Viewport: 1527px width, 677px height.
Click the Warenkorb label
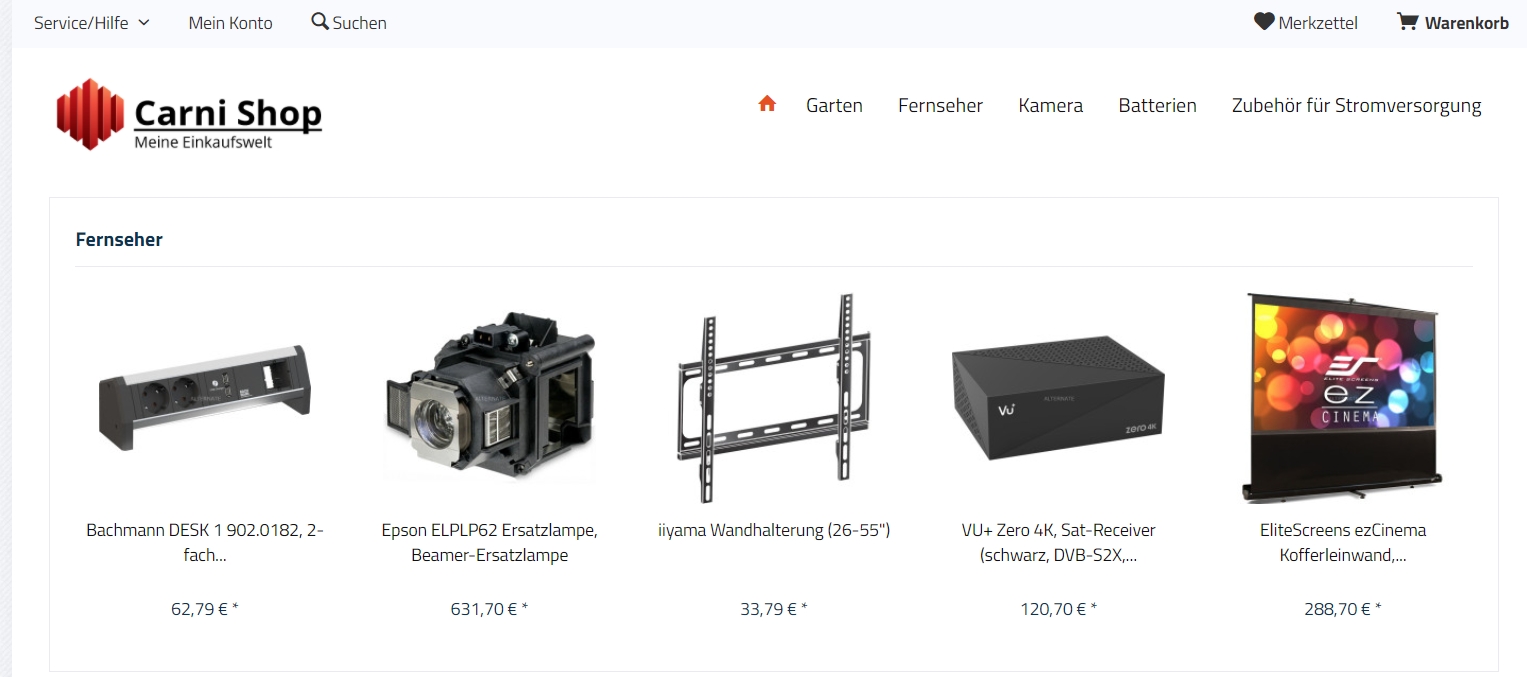(x=1467, y=23)
